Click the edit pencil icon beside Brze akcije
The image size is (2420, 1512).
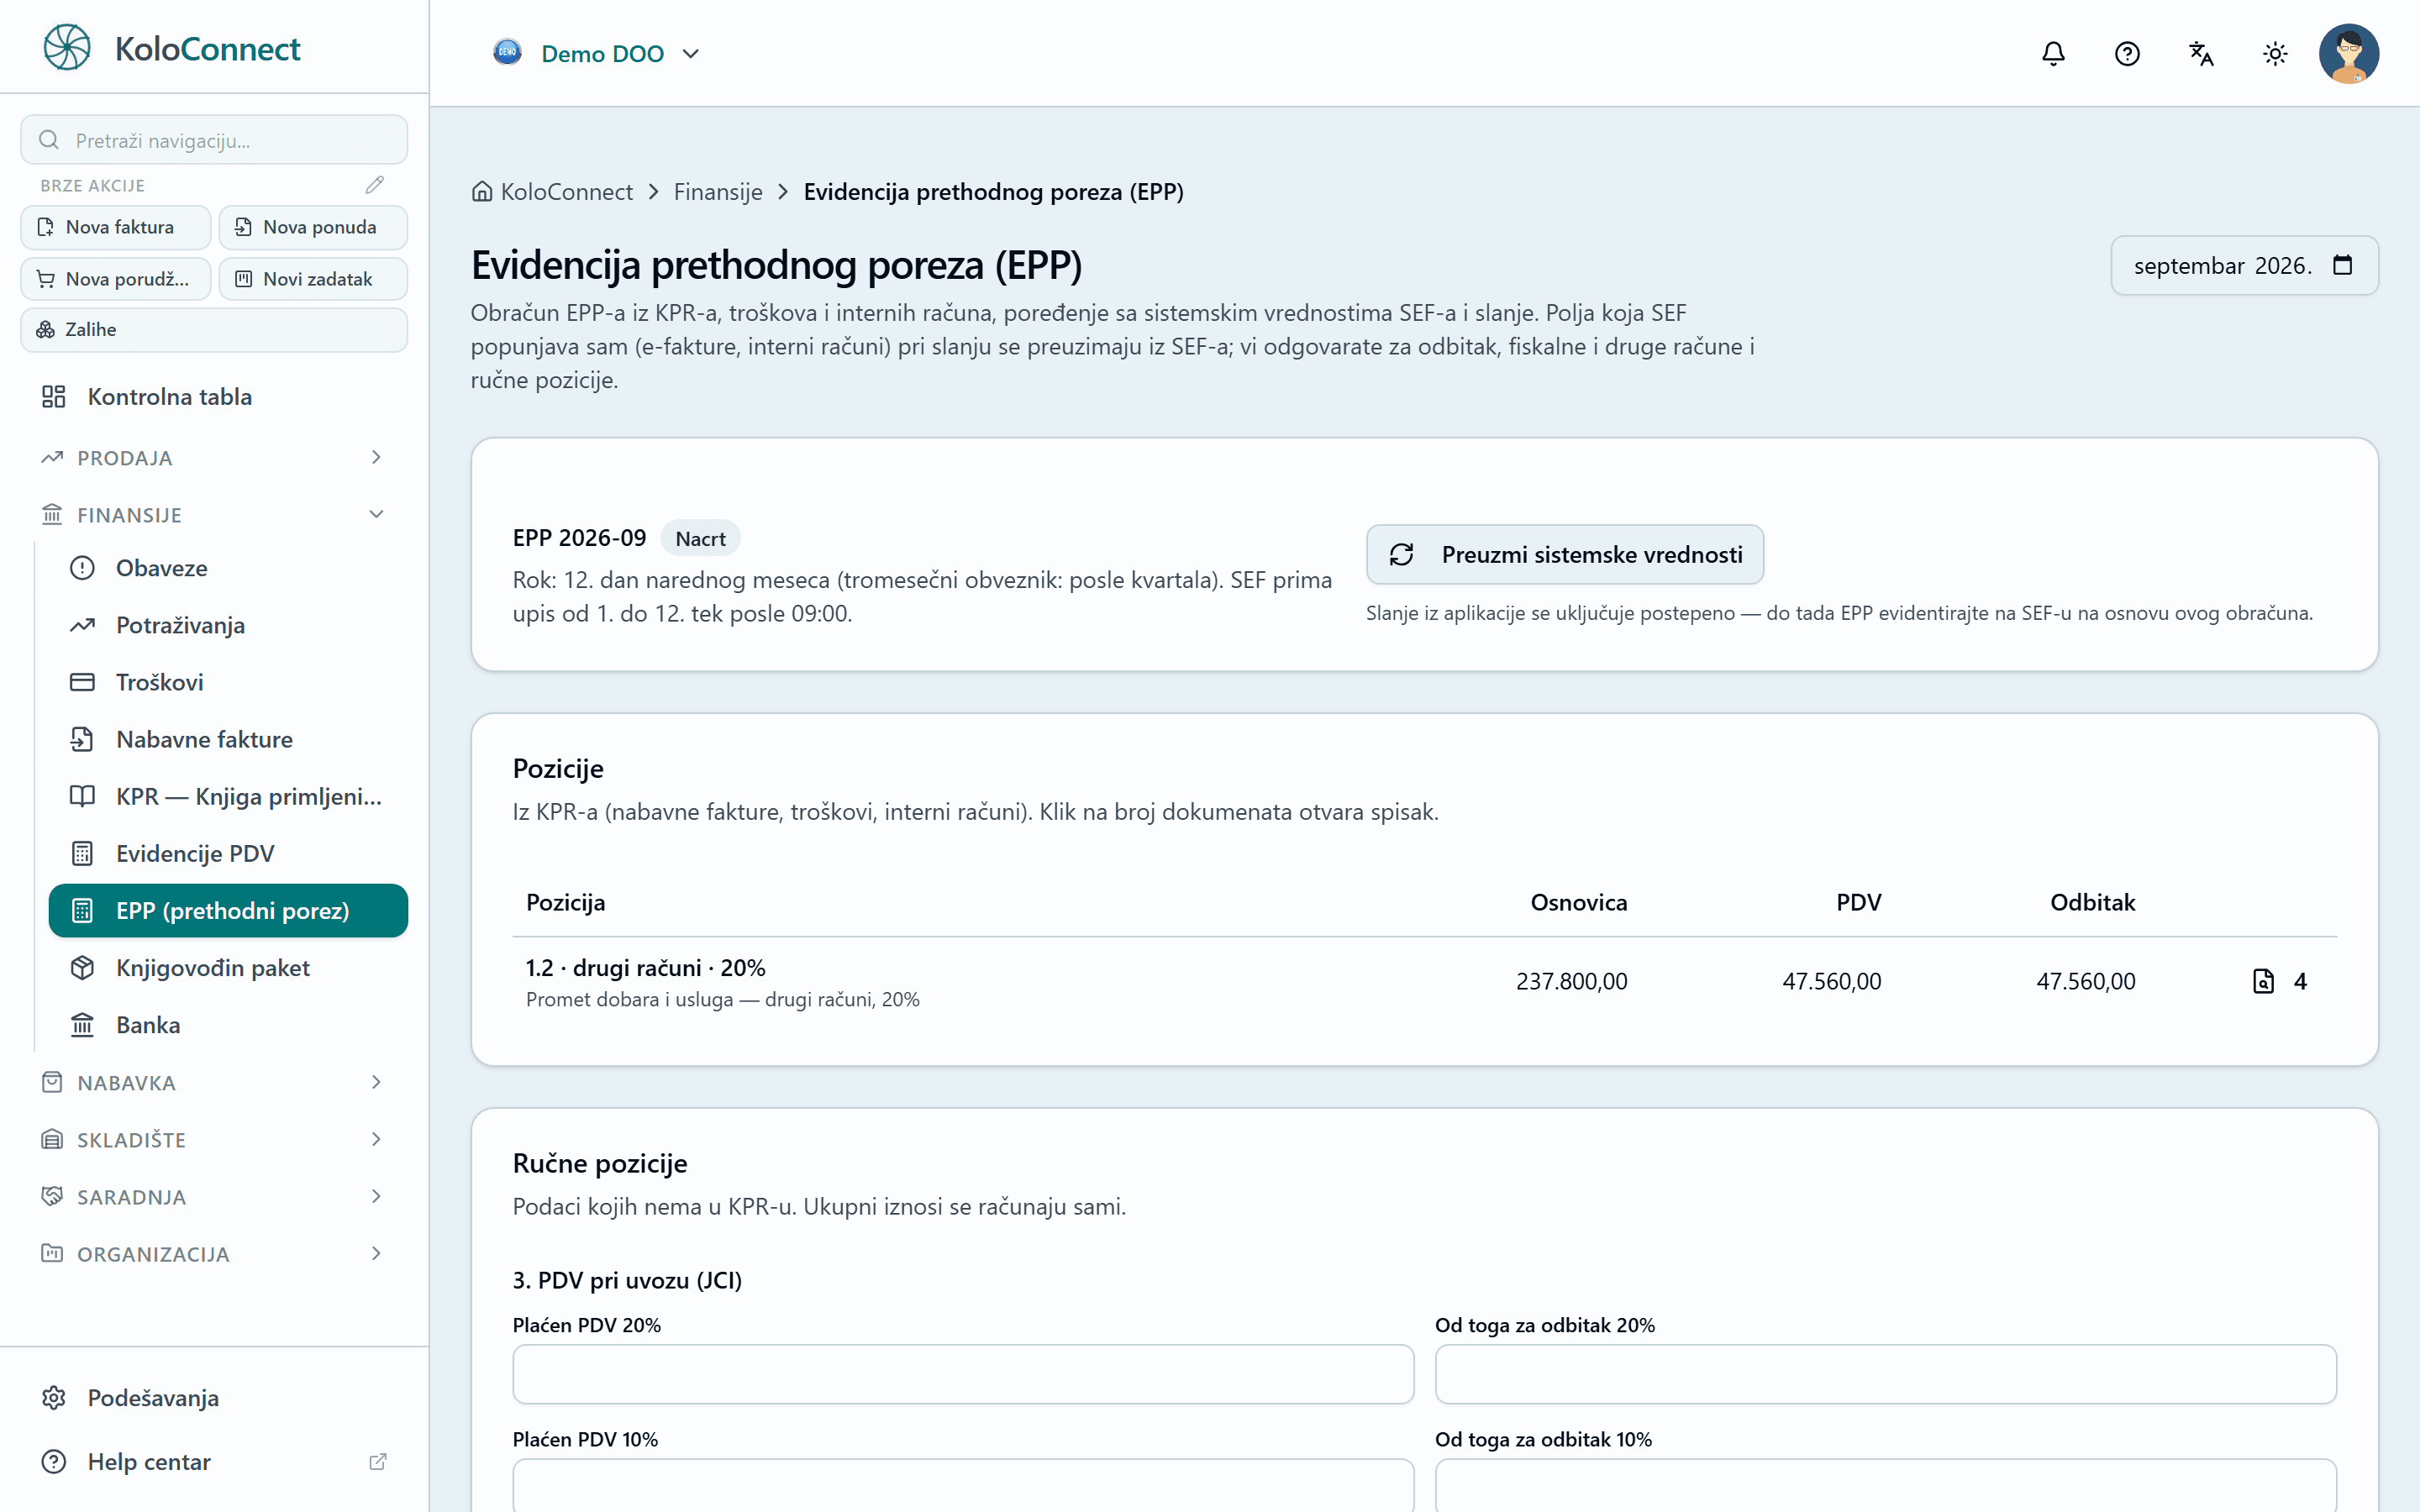coord(374,185)
